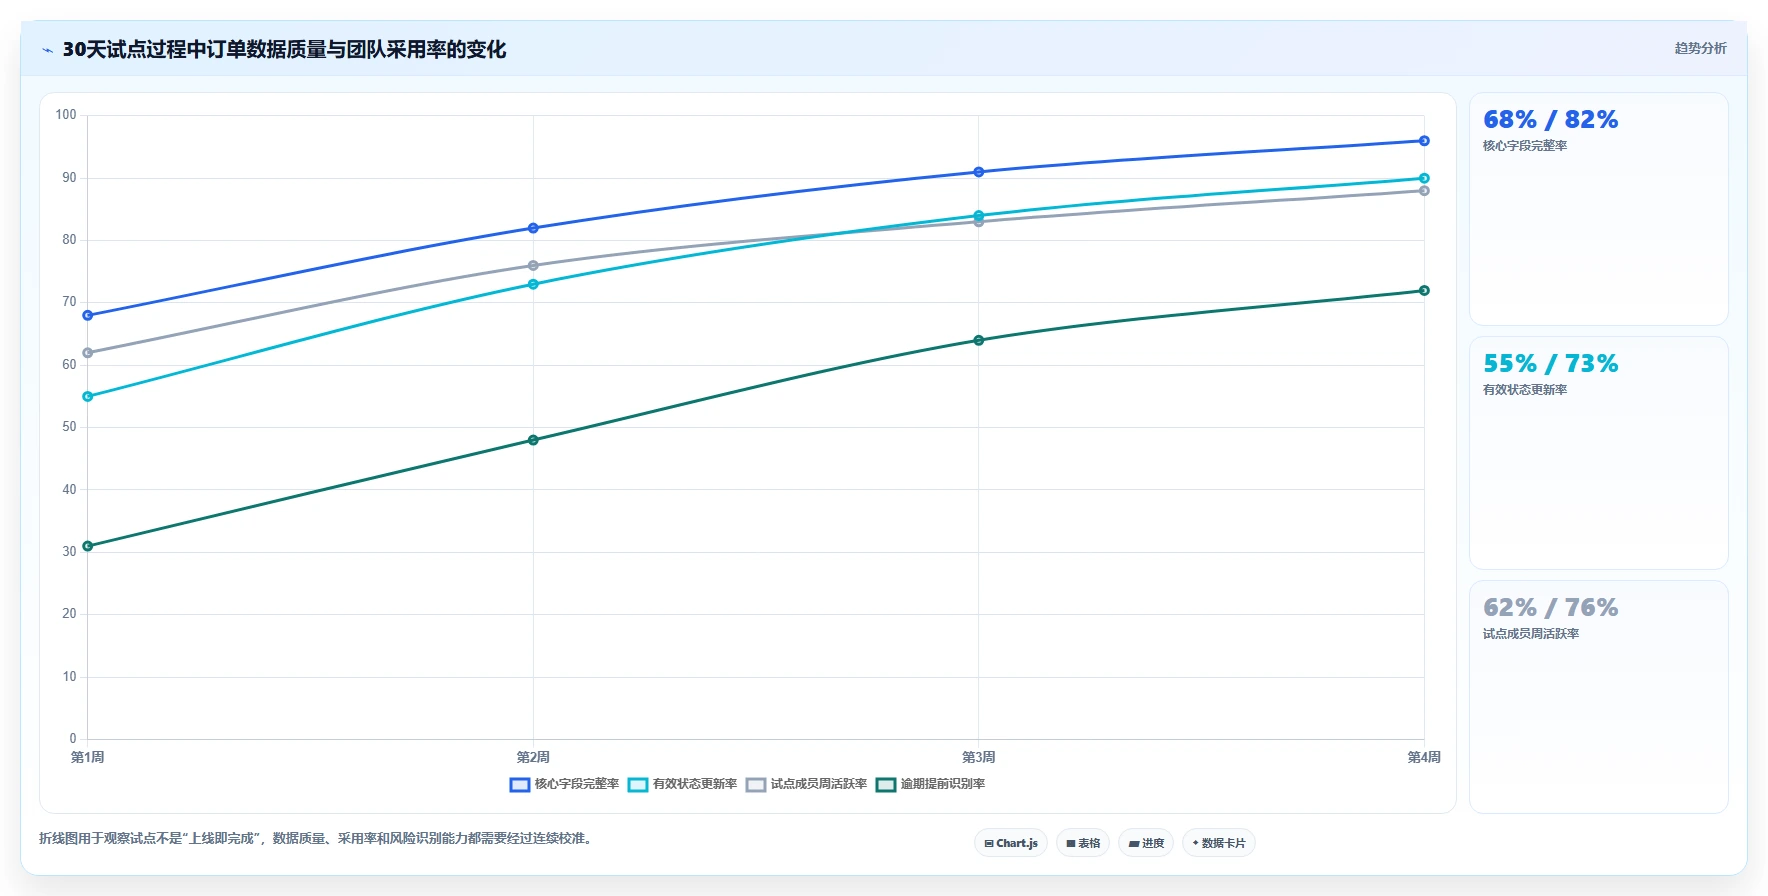Click the 50 y-axis tick label
Image resolution: width=1768 pixels, height=896 pixels.
coord(69,427)
